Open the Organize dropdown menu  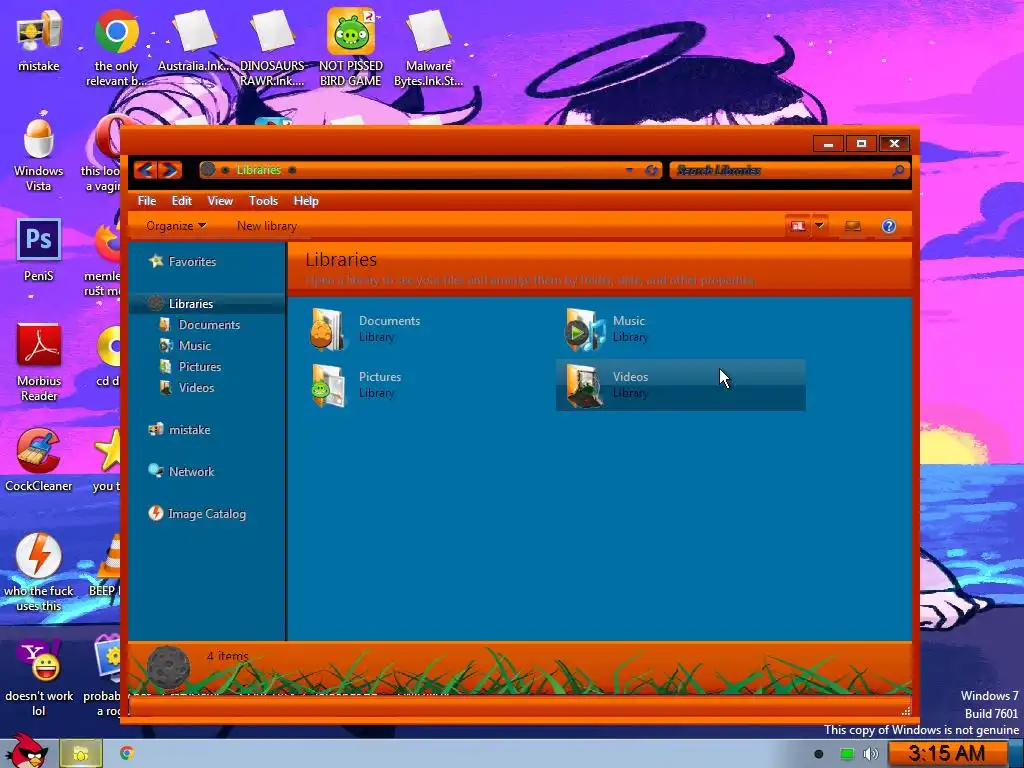[x=176, y=226]
